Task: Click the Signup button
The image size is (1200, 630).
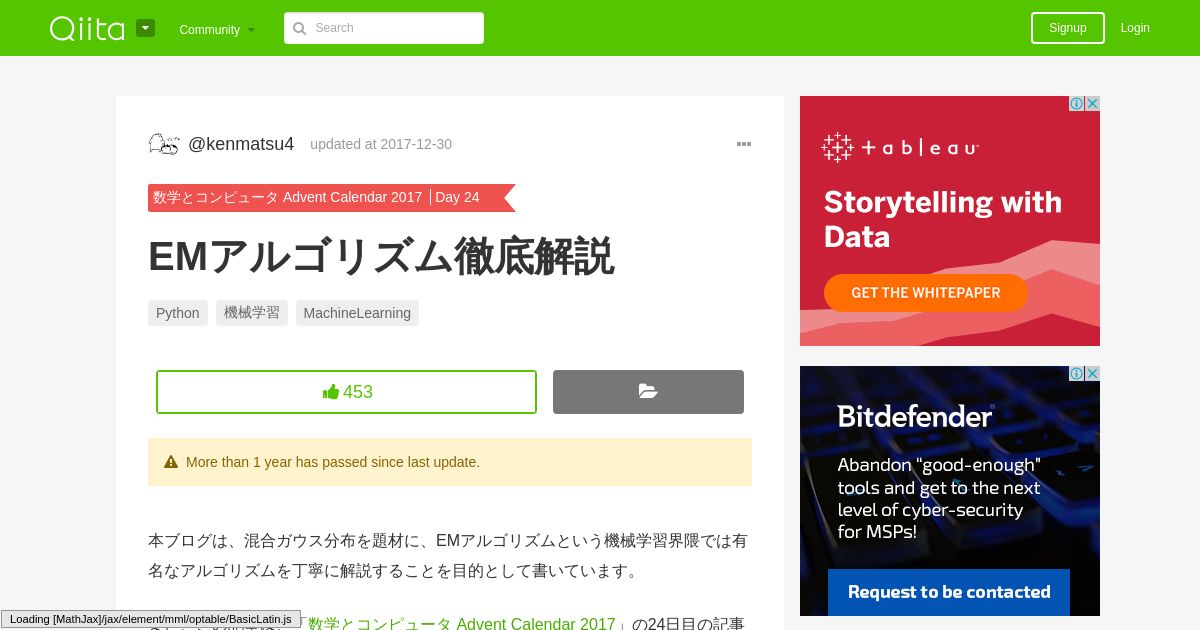Action: pyautogui.click(x=1068, y=28)
